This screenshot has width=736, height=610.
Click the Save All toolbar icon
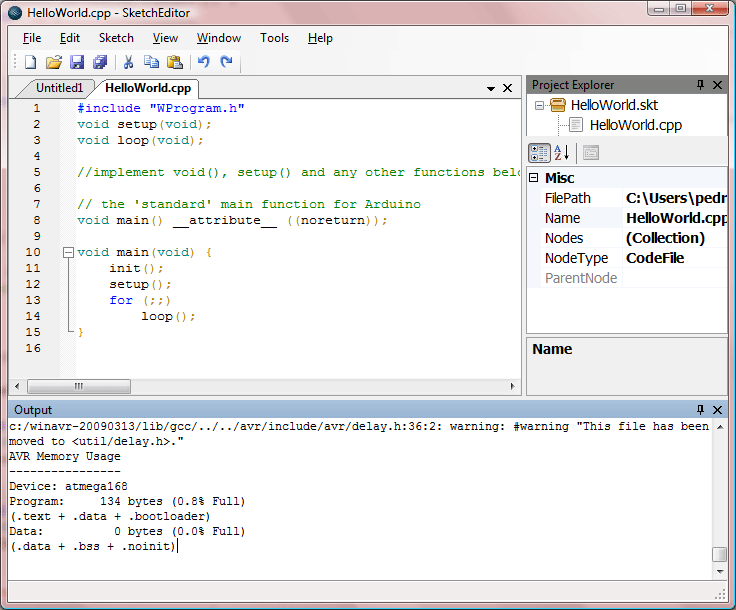[x=100, y=62]
